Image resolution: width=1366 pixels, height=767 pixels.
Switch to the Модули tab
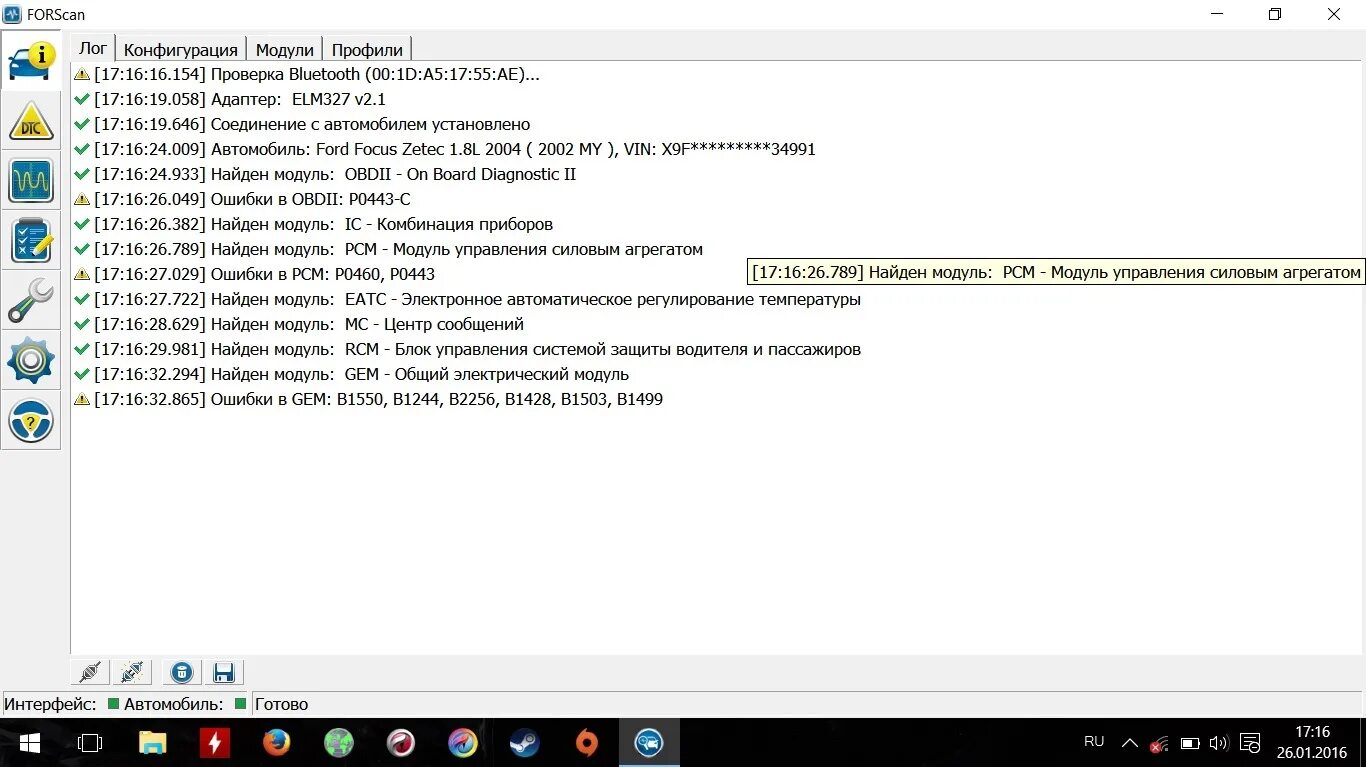coord(285,49)
